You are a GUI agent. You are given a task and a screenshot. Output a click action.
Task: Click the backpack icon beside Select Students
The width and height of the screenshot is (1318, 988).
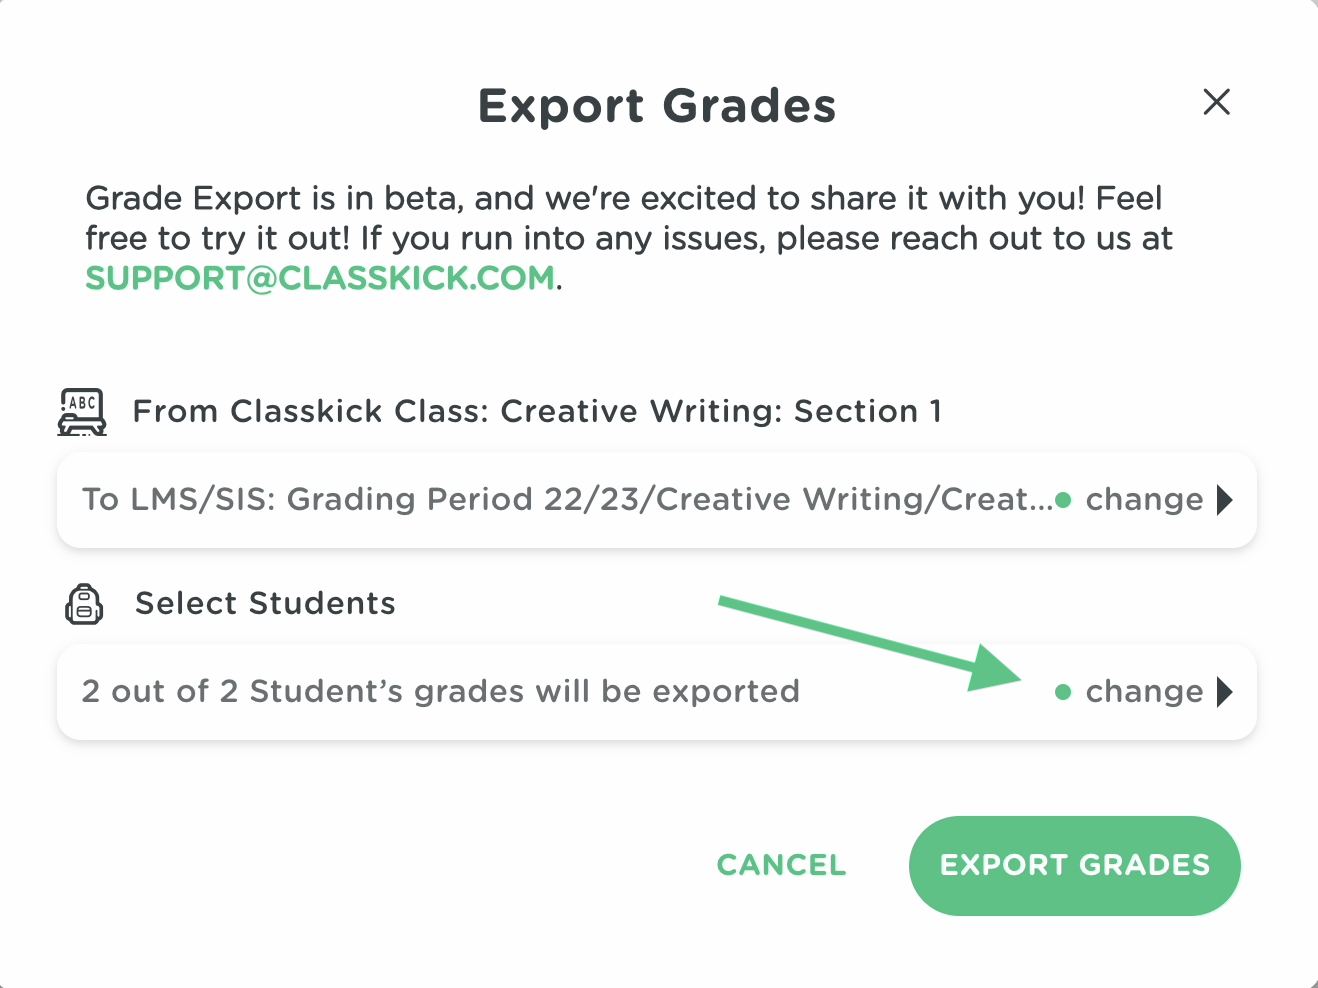(84, 604)
